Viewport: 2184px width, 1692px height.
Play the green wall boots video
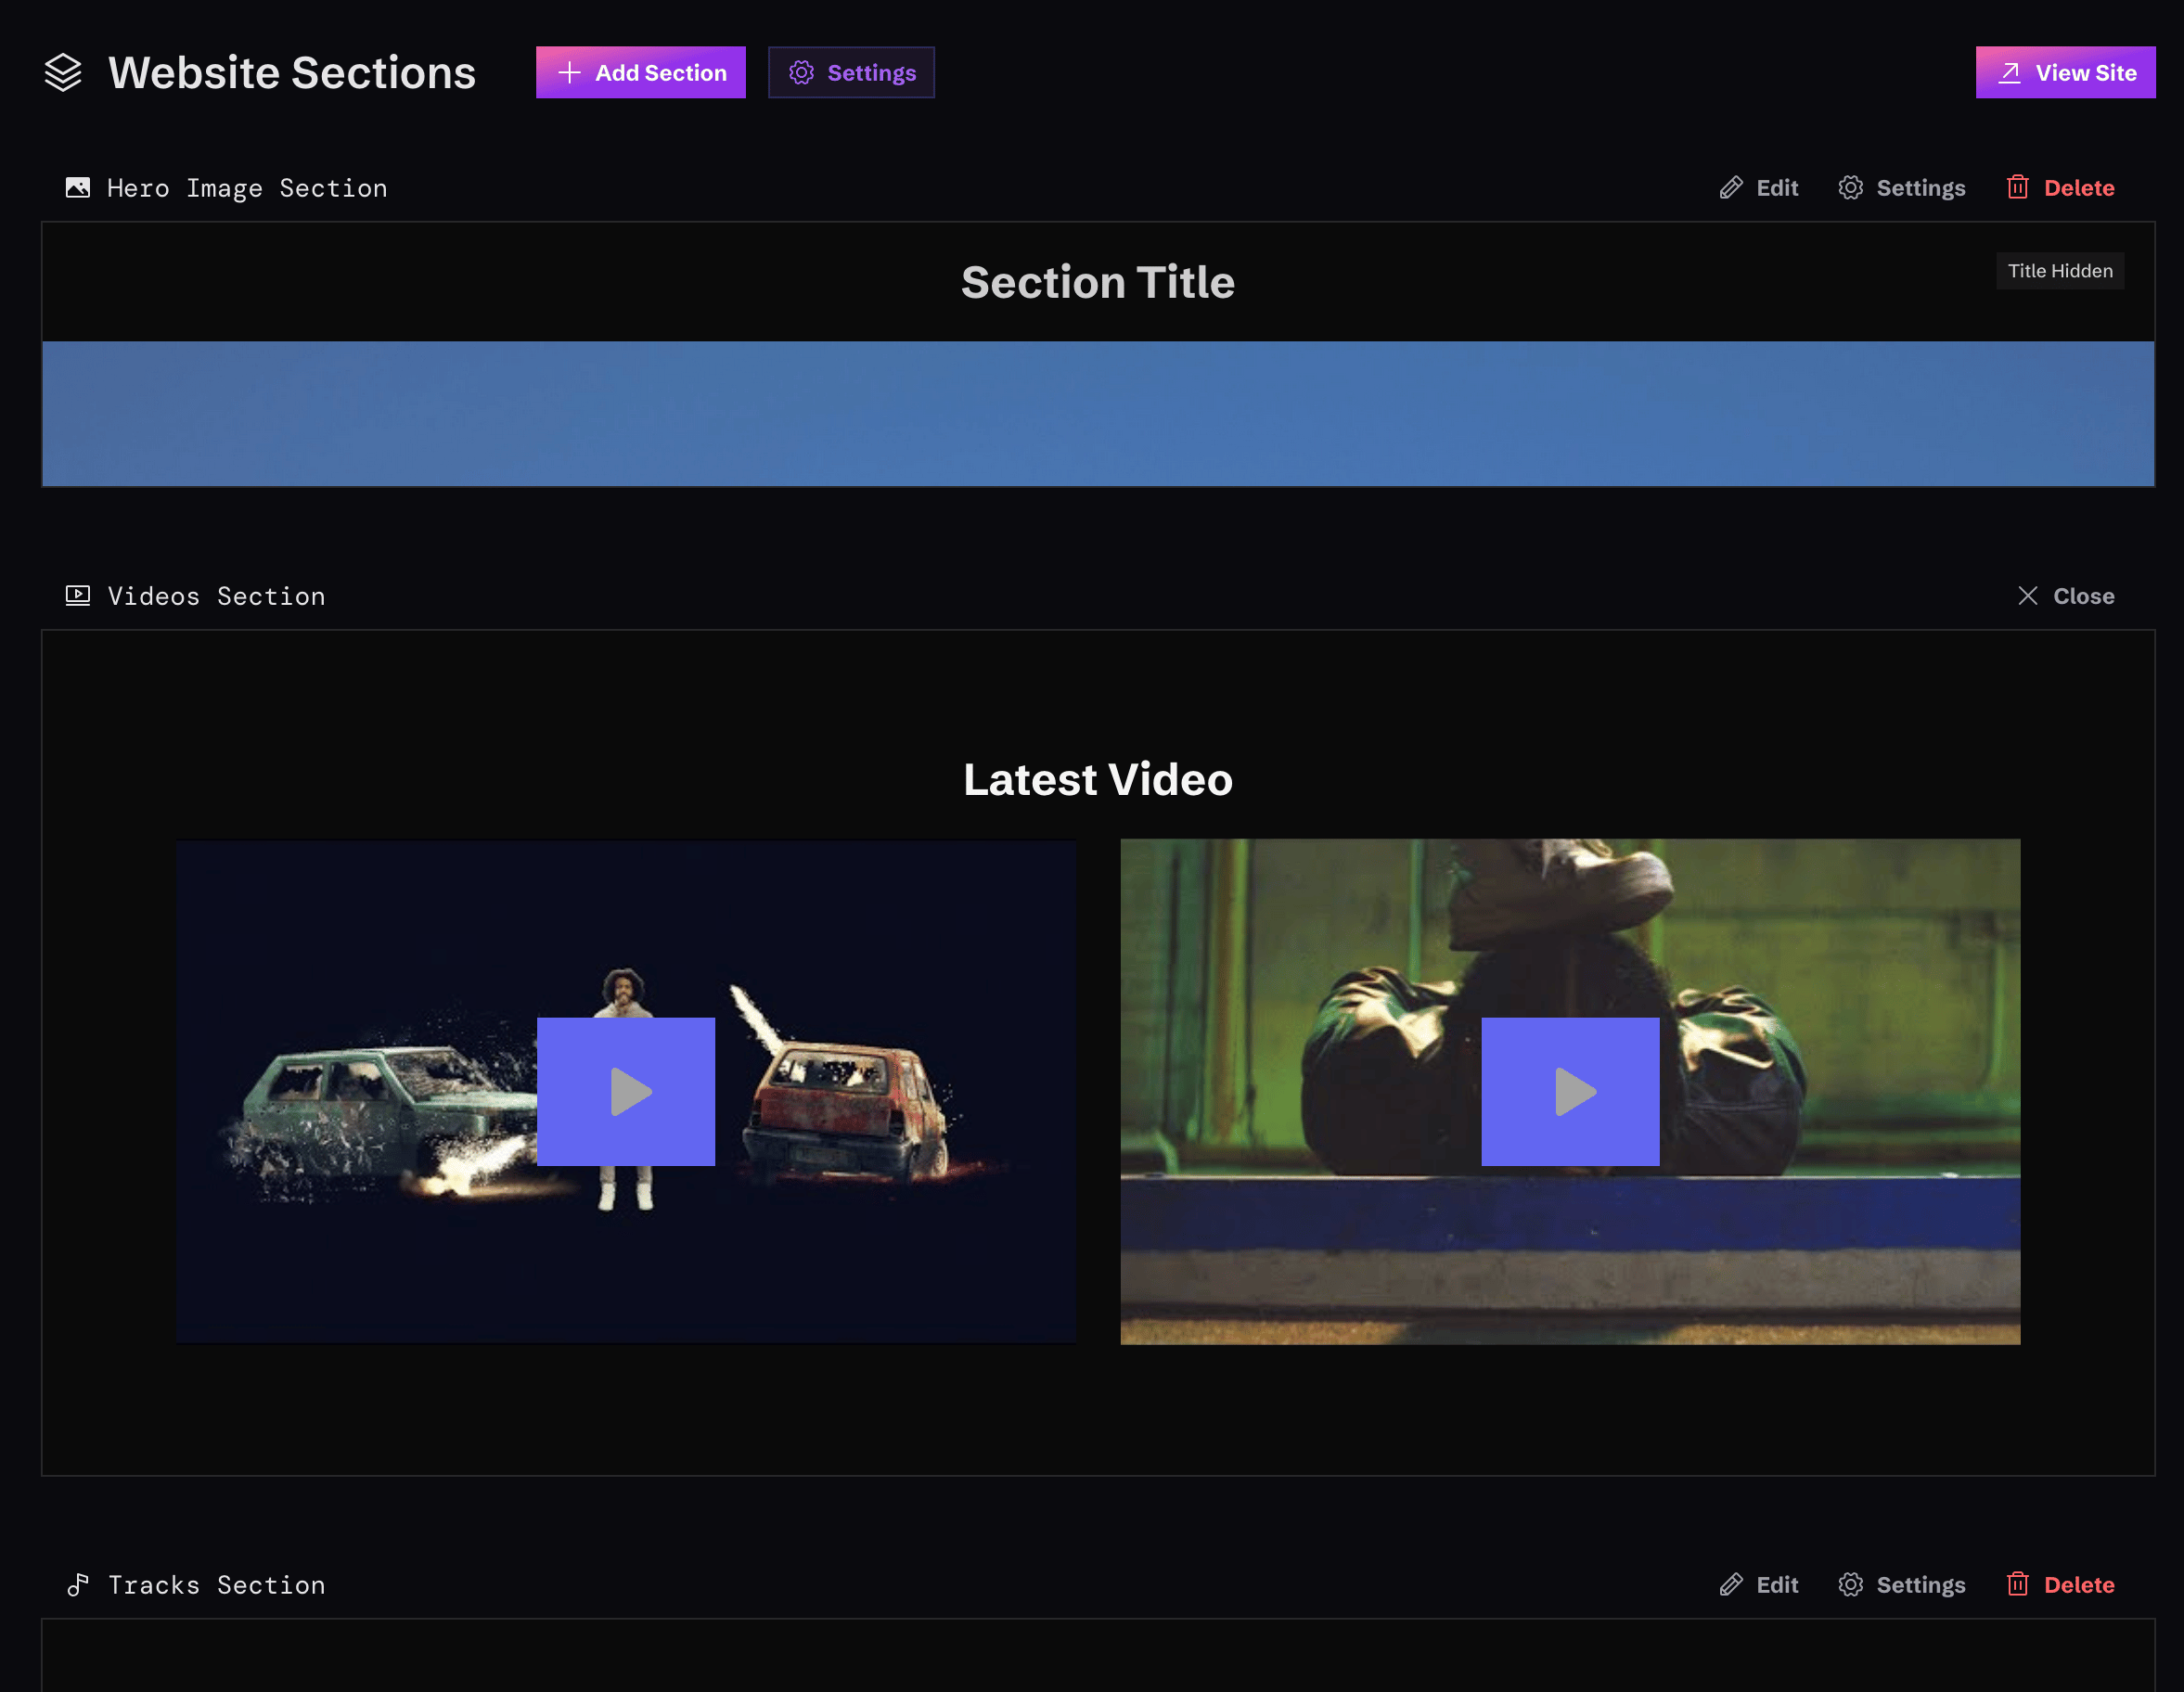coord(1570,1092)
